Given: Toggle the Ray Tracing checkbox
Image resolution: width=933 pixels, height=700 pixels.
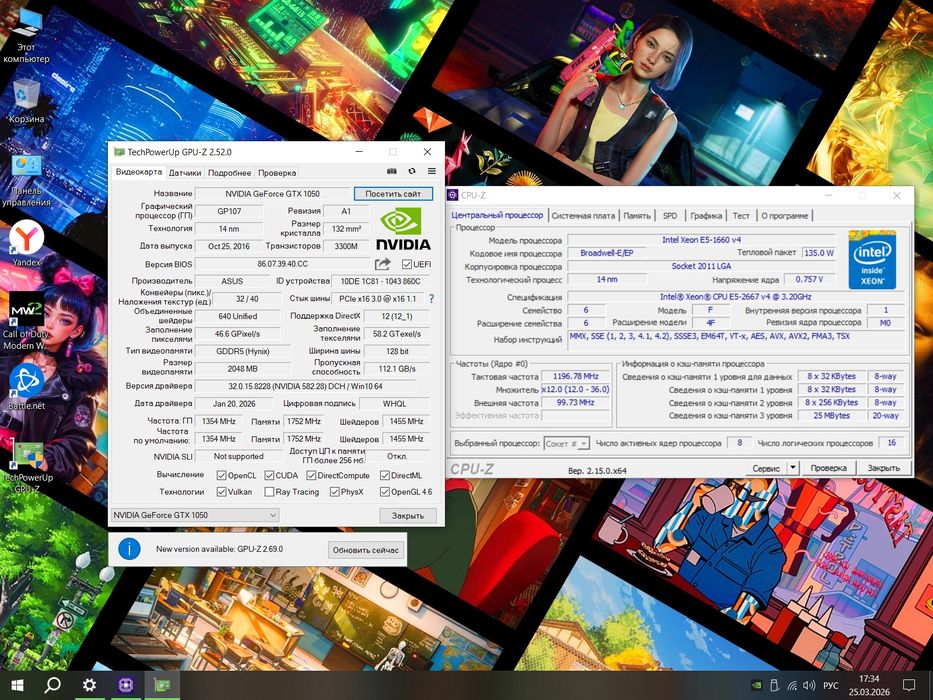Looking at the screenshot, I should (x=270, y=492).
